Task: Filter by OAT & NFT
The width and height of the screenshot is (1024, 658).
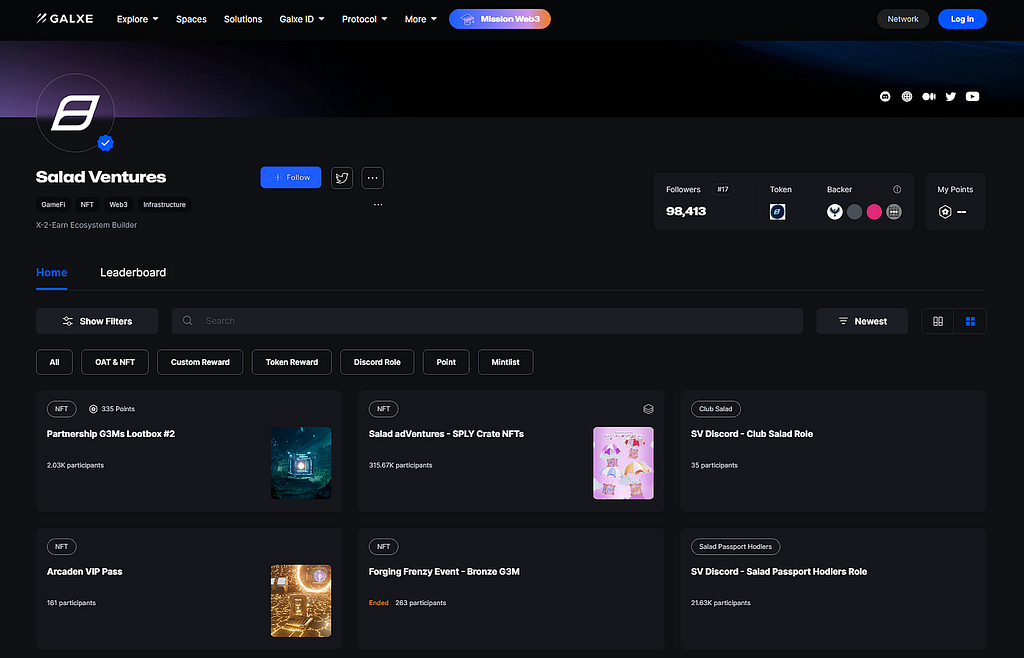Action: [115, 362]
